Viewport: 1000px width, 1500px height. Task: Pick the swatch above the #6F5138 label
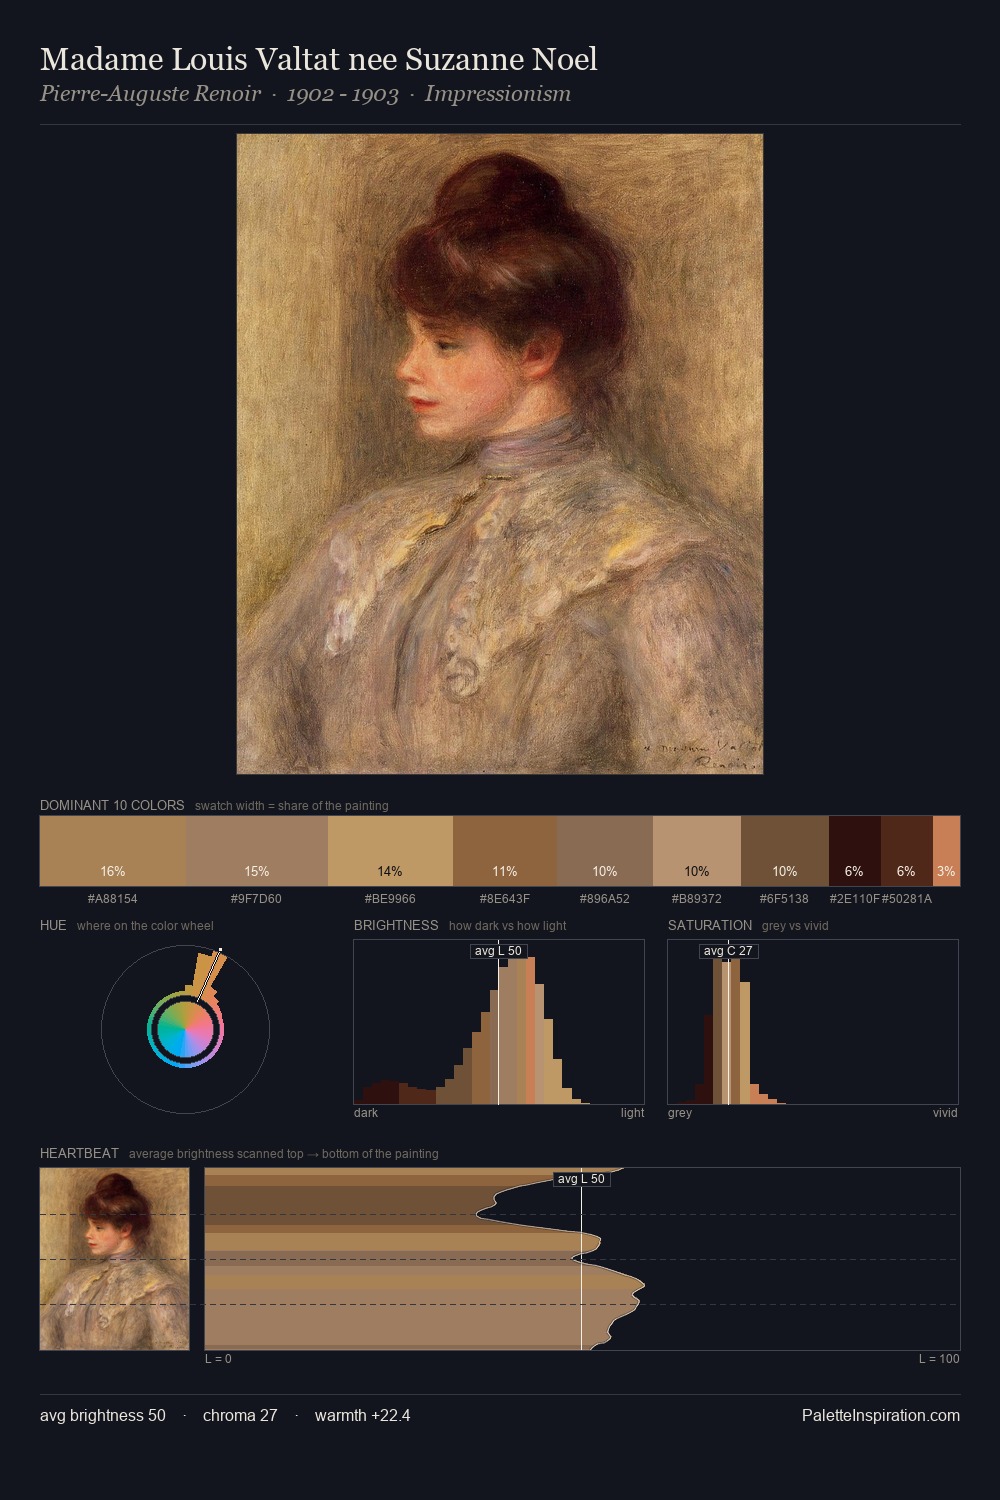tap(785, 851)
